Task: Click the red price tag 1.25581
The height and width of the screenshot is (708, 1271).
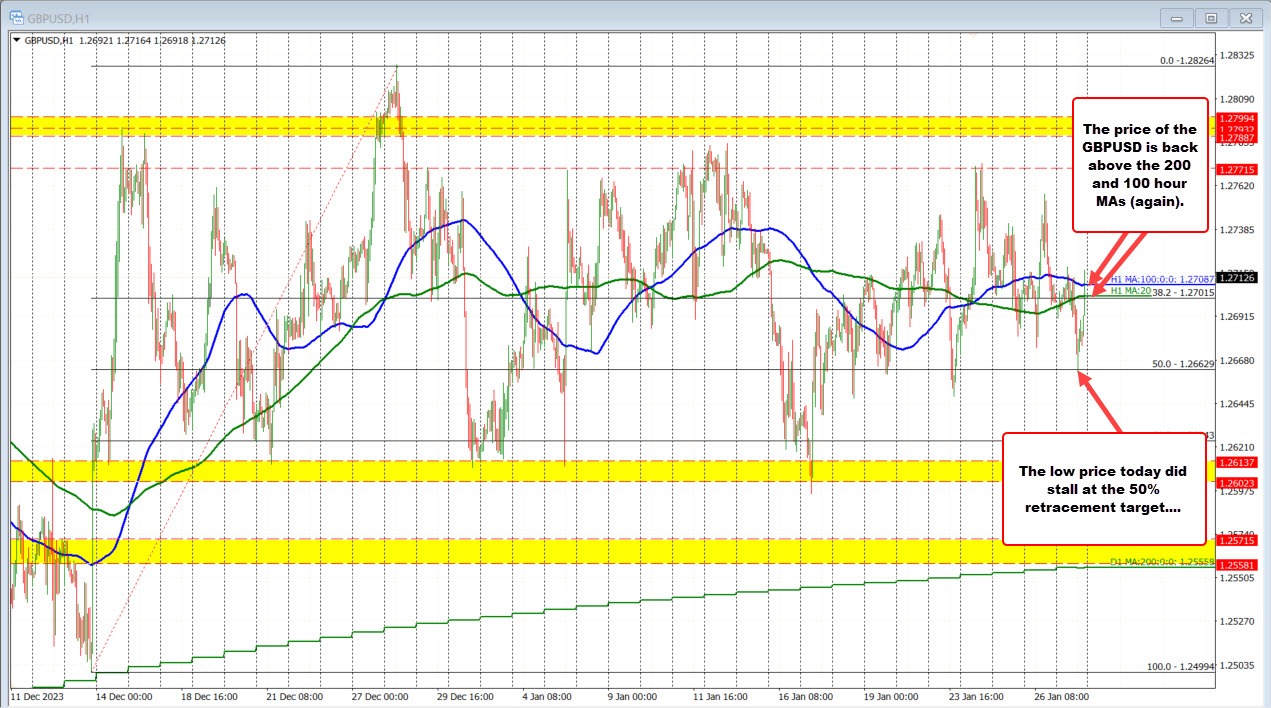Action: (x=1239, y=564)
